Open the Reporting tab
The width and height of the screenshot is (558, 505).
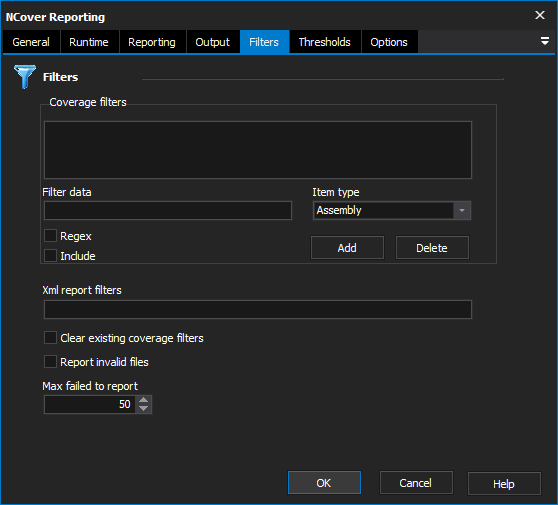152,42
